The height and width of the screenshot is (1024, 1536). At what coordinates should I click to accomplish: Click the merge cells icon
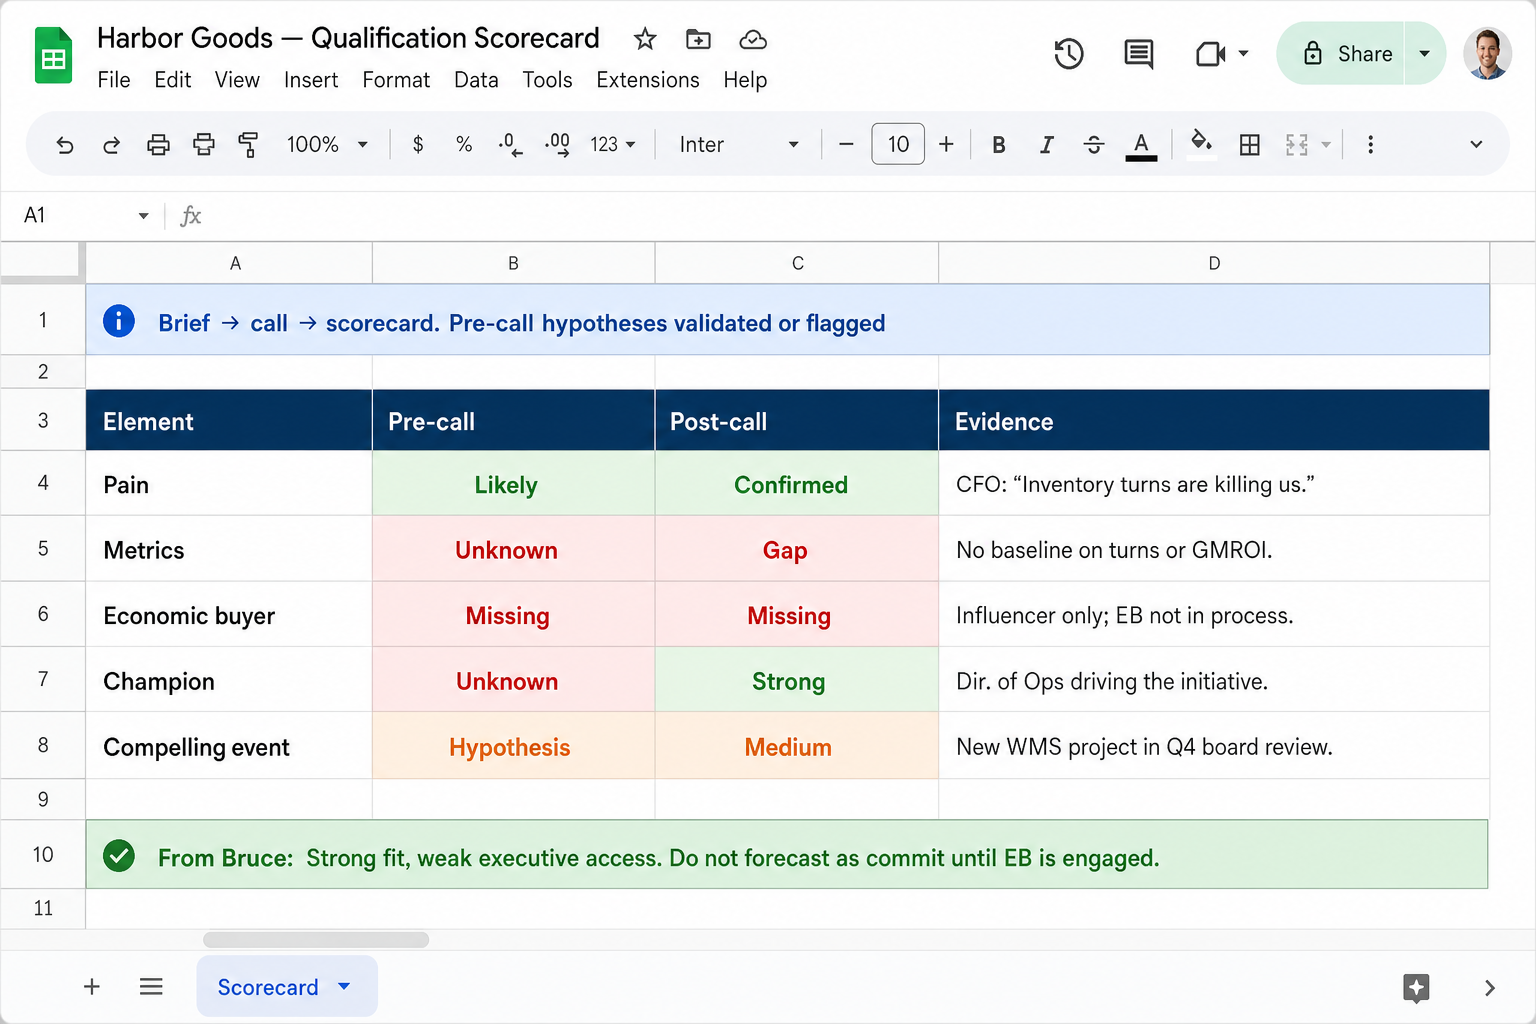coord(1297,145)
